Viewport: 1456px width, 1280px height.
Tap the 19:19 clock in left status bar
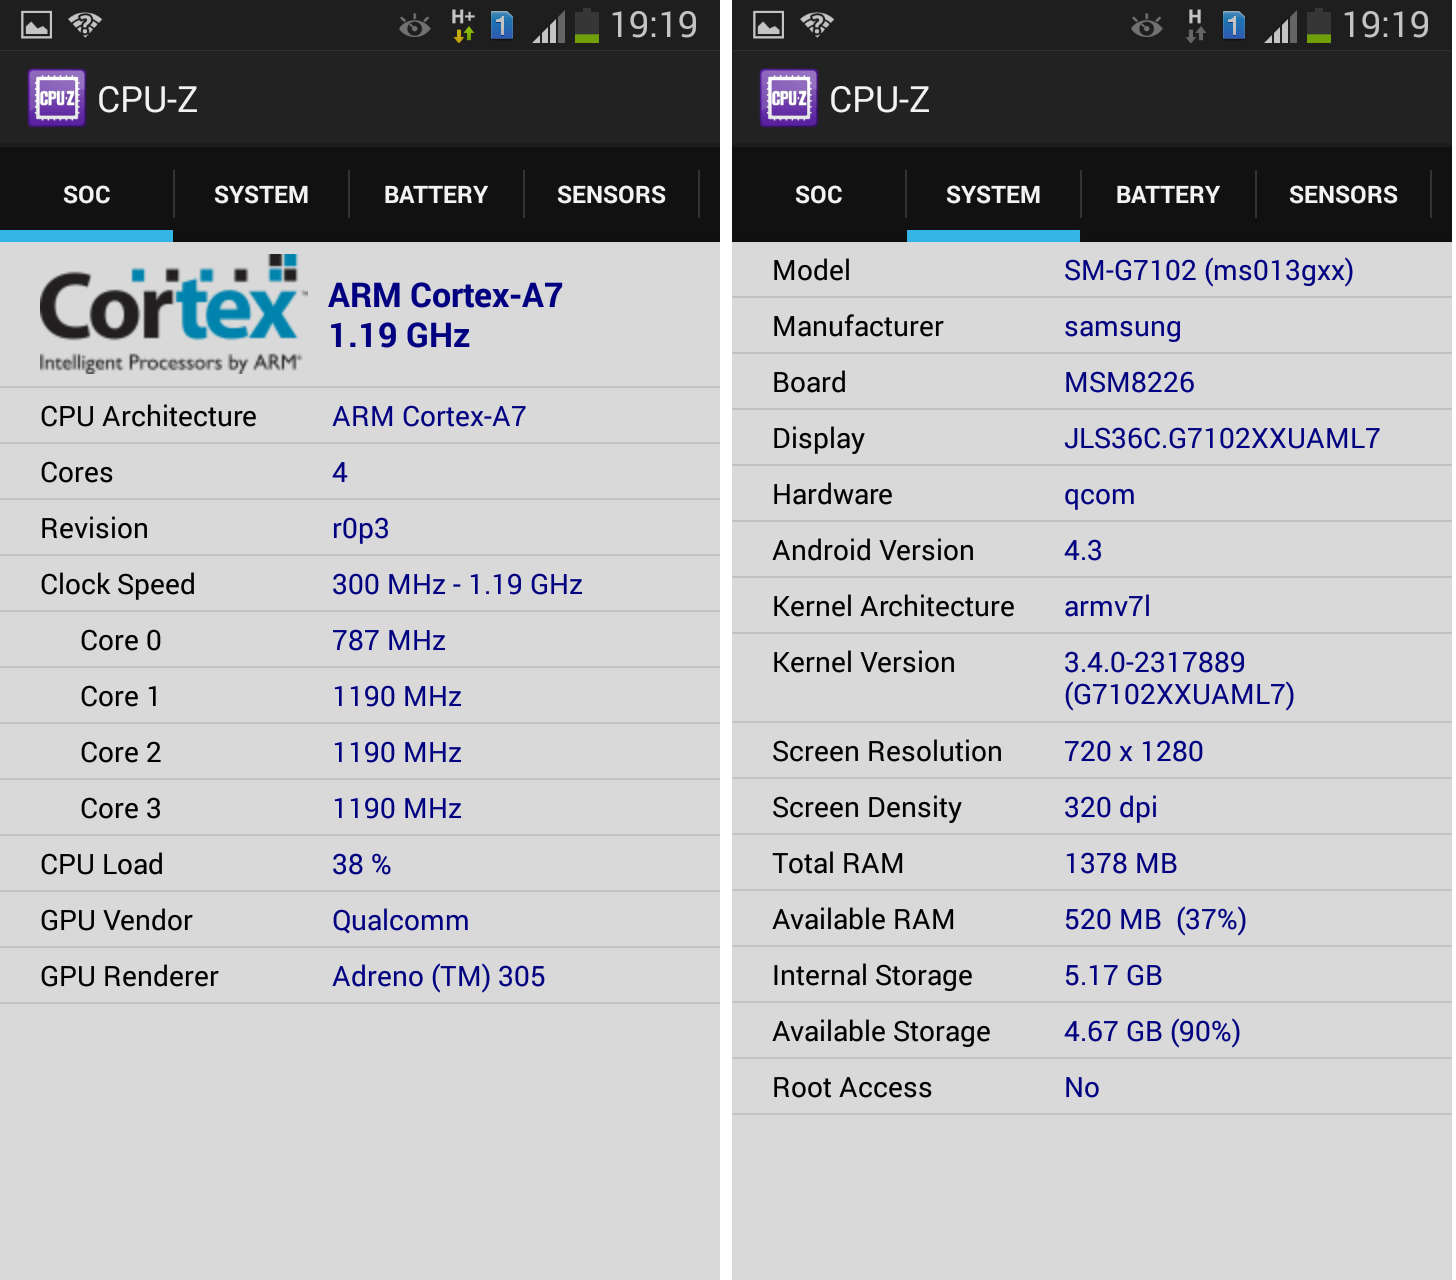(x=654, y=25)
